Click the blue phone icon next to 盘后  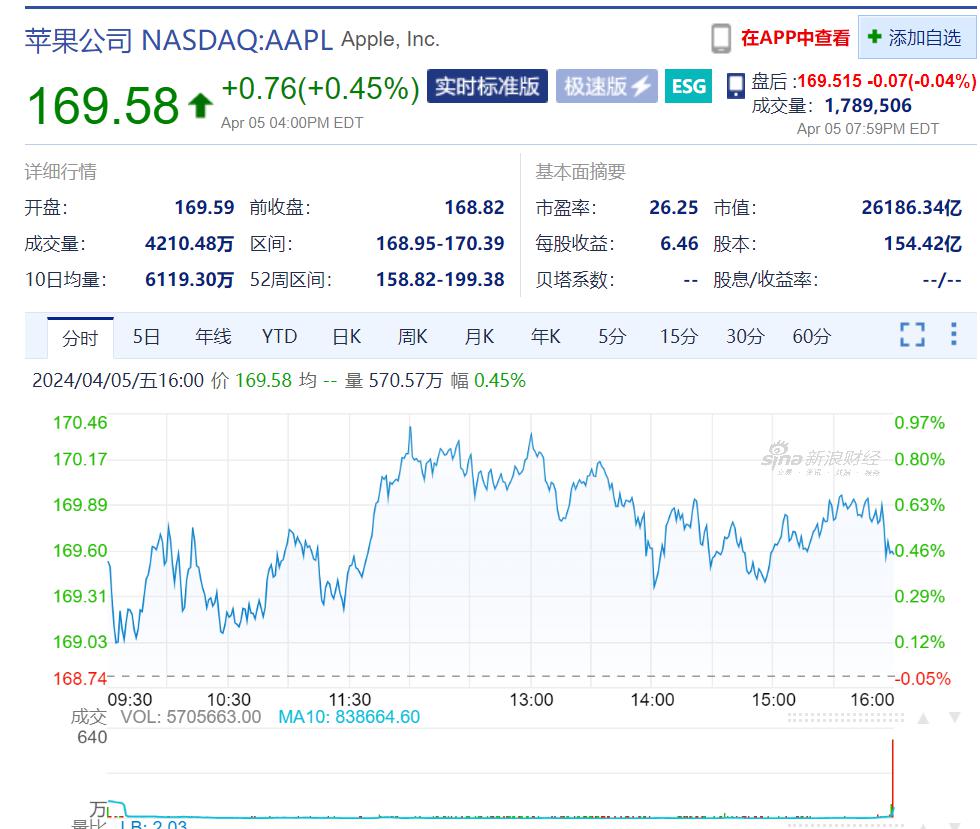736,85
